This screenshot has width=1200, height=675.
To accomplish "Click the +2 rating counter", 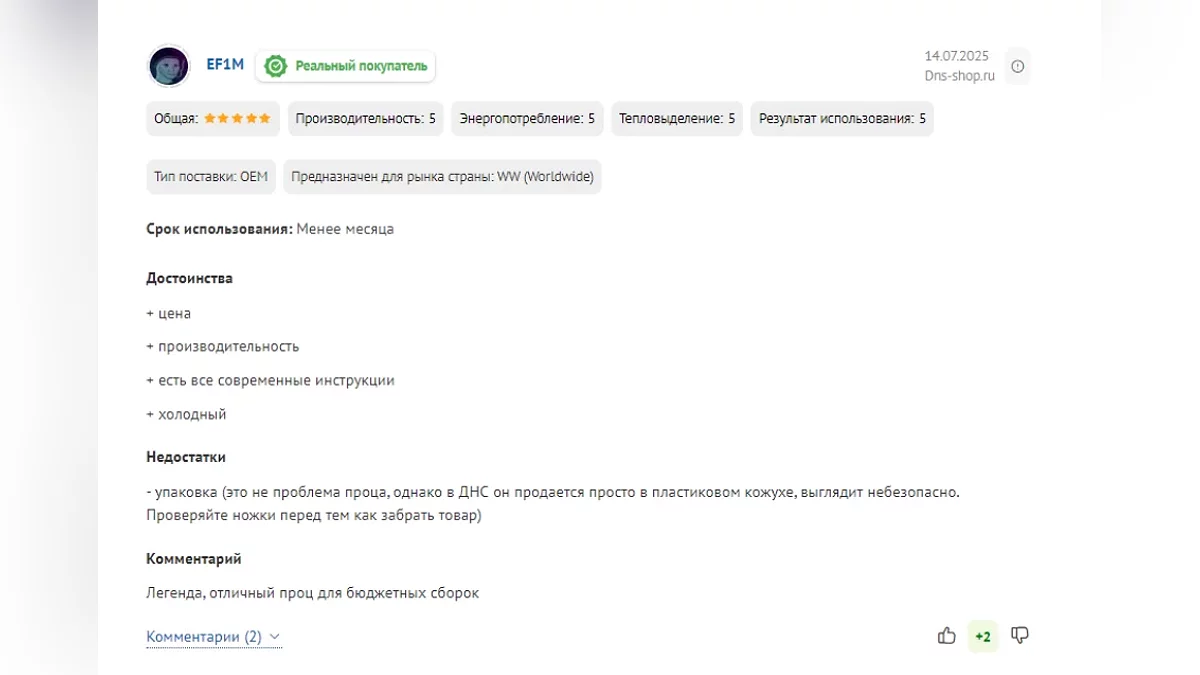I will tap(983, 637).
